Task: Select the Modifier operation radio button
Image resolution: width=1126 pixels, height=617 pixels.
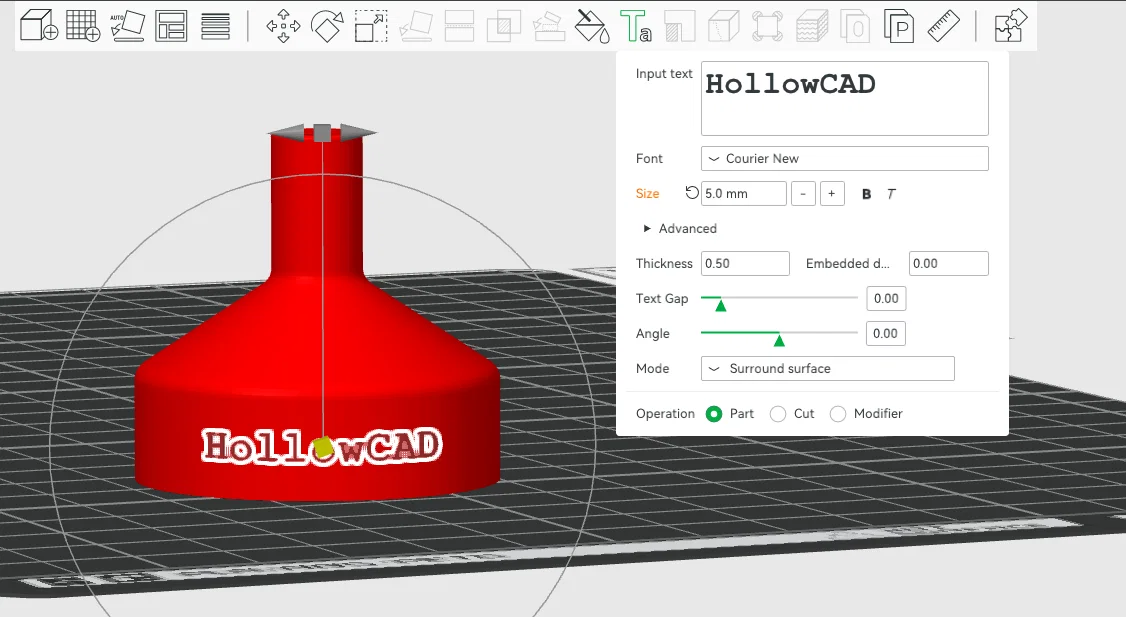Action: [x=838, y=414]
